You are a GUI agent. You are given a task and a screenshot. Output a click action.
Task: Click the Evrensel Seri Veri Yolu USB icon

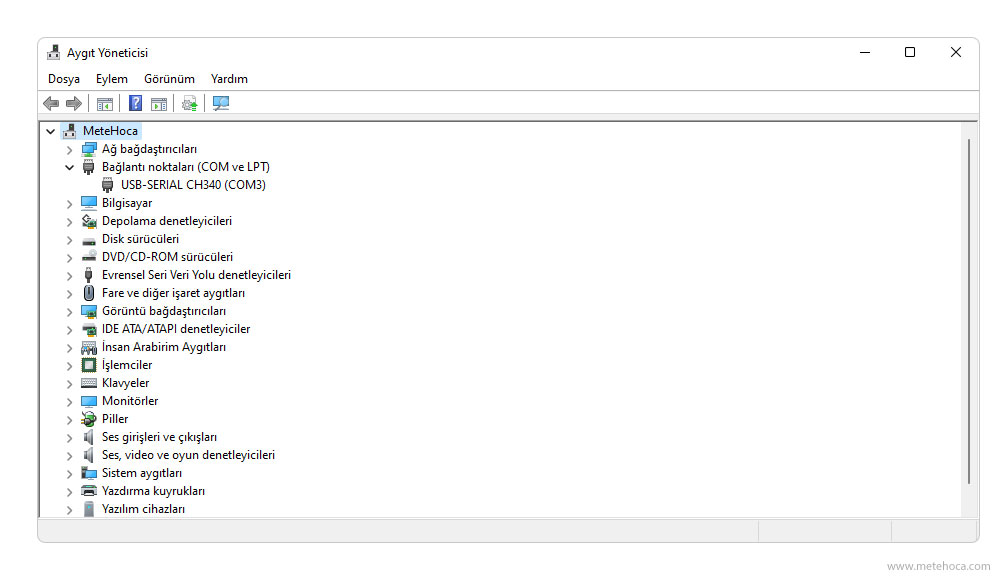coord(89,275)
